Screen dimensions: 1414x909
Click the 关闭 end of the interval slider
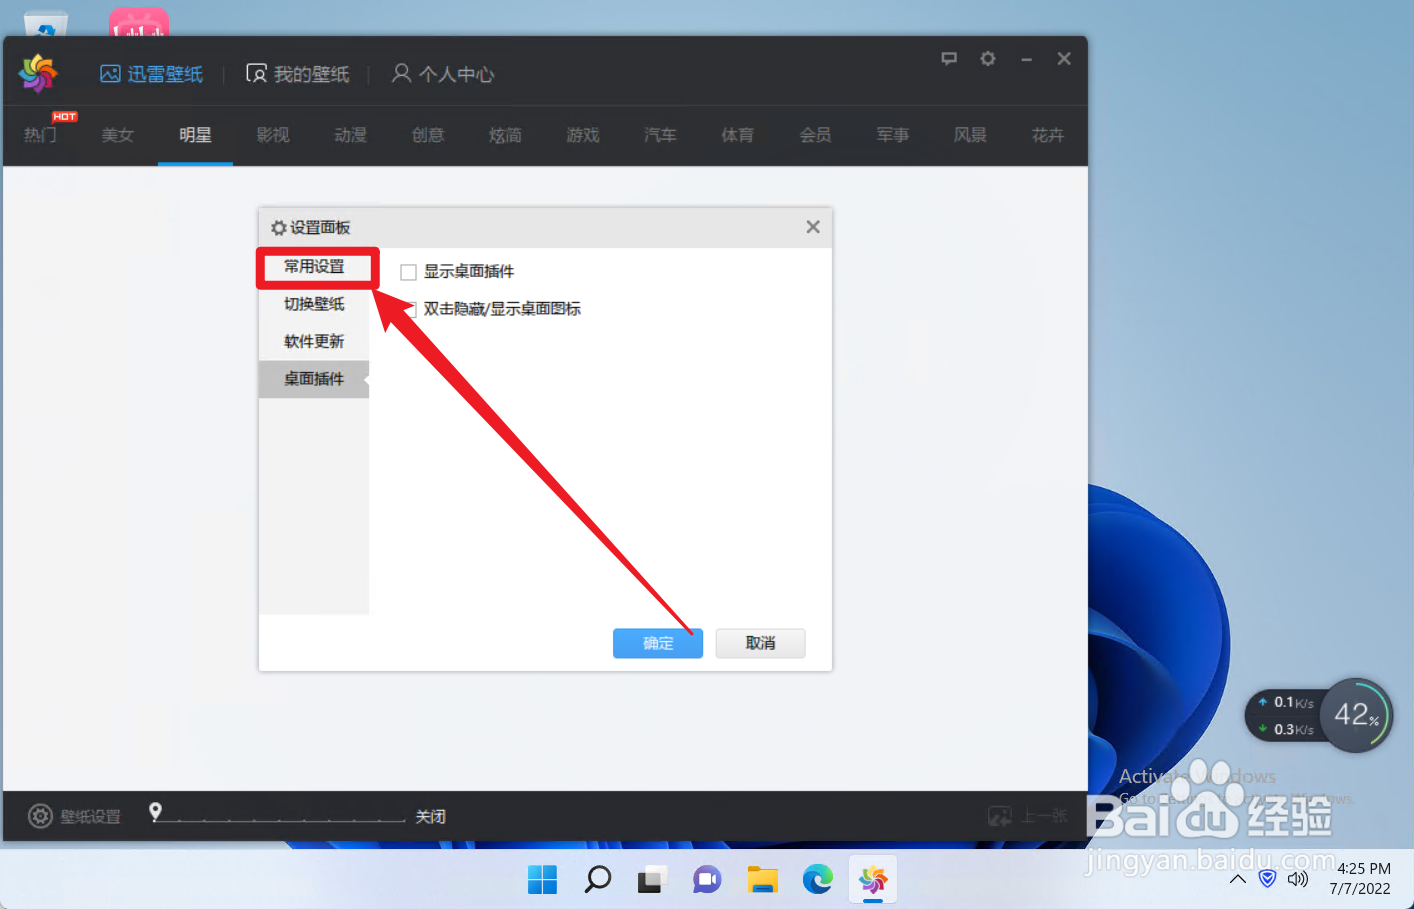coord(431,817)
